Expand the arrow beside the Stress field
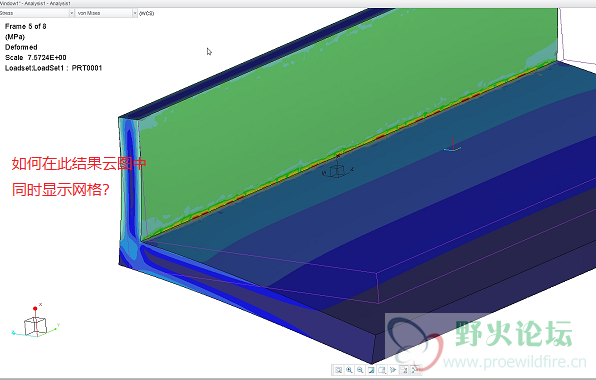The width and height of the screenshot is (596, 380). coord(71,13)
